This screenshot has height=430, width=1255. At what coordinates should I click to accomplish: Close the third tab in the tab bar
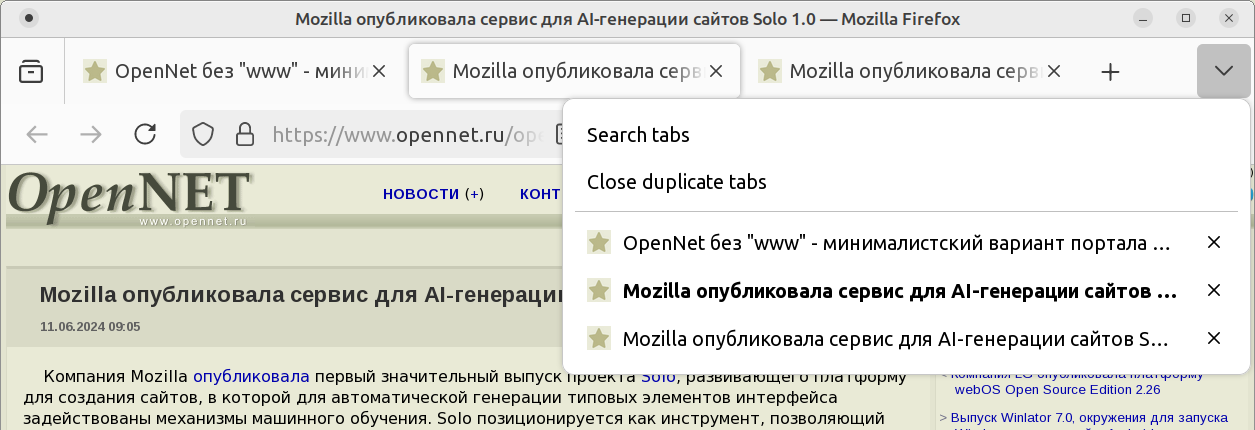[x=1052, y=71]
